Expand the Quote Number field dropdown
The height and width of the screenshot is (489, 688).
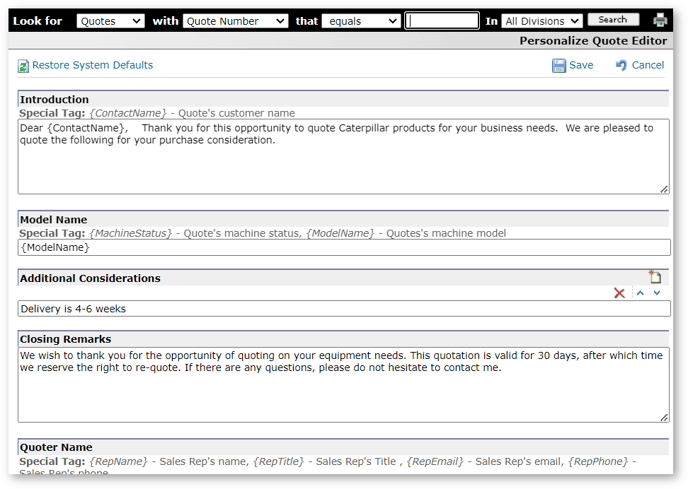click(235, 21)
